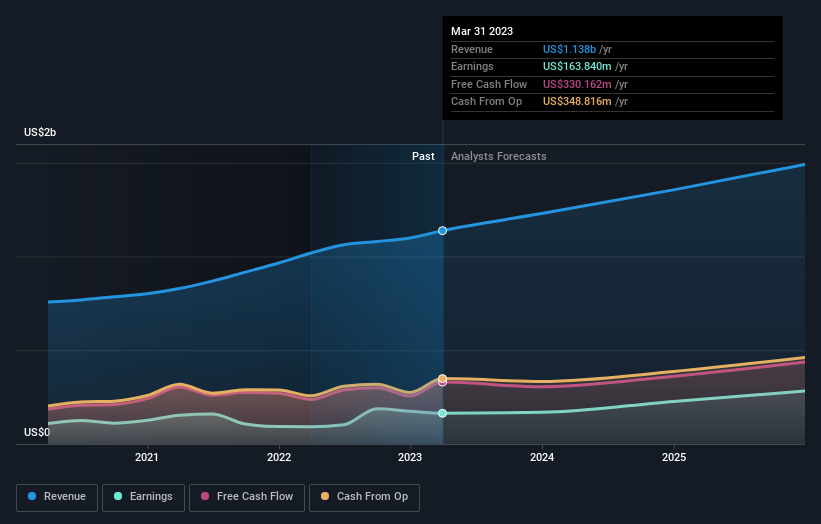
Task: Click the Cash From Op label in tooltip
Action: click(486, 102)
